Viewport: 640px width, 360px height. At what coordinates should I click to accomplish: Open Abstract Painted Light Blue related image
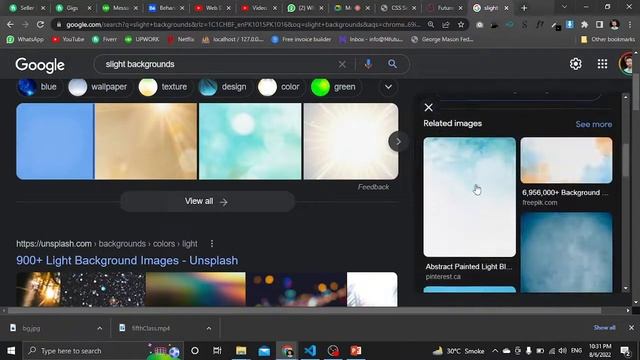(469, 197)
